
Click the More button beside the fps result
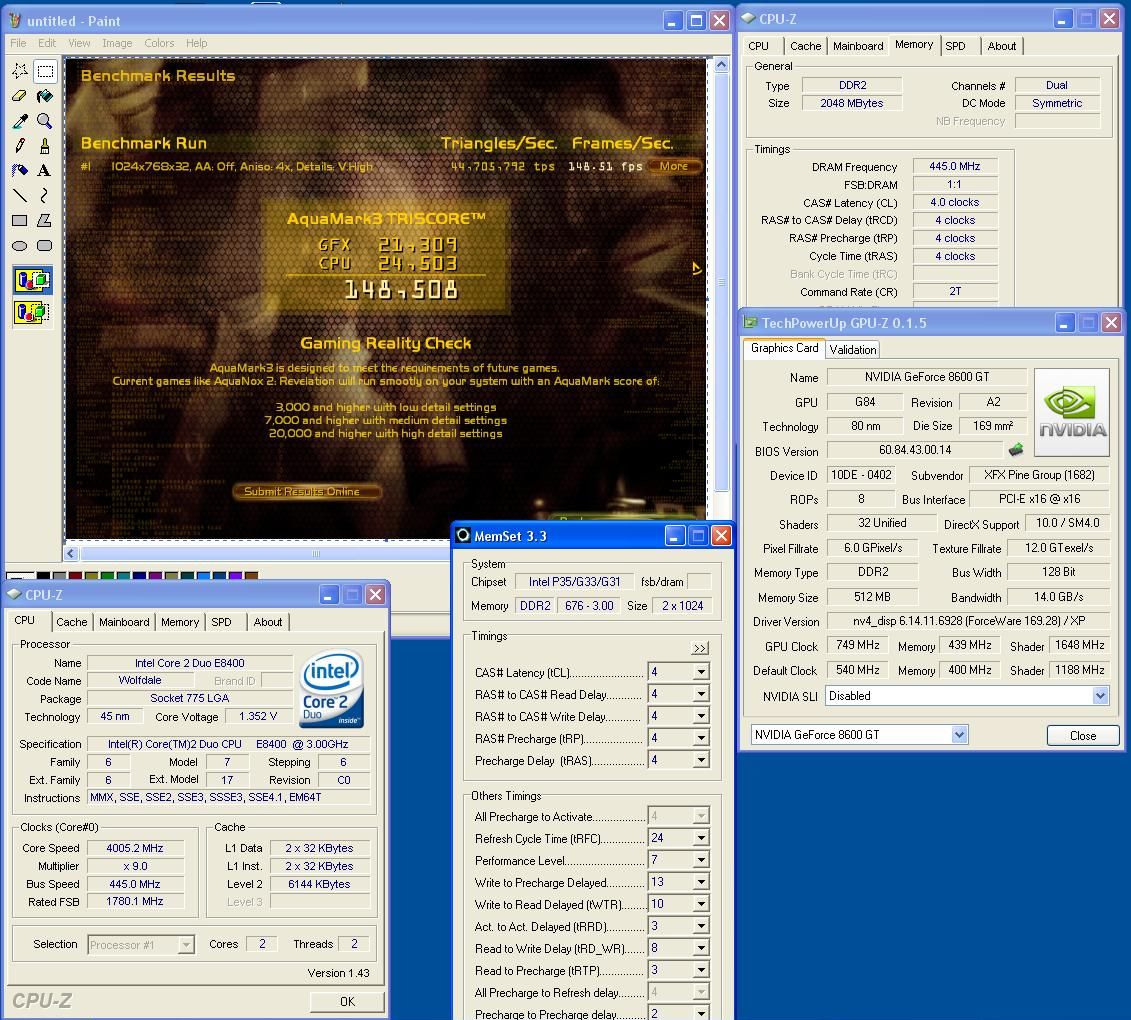[674, 166]
